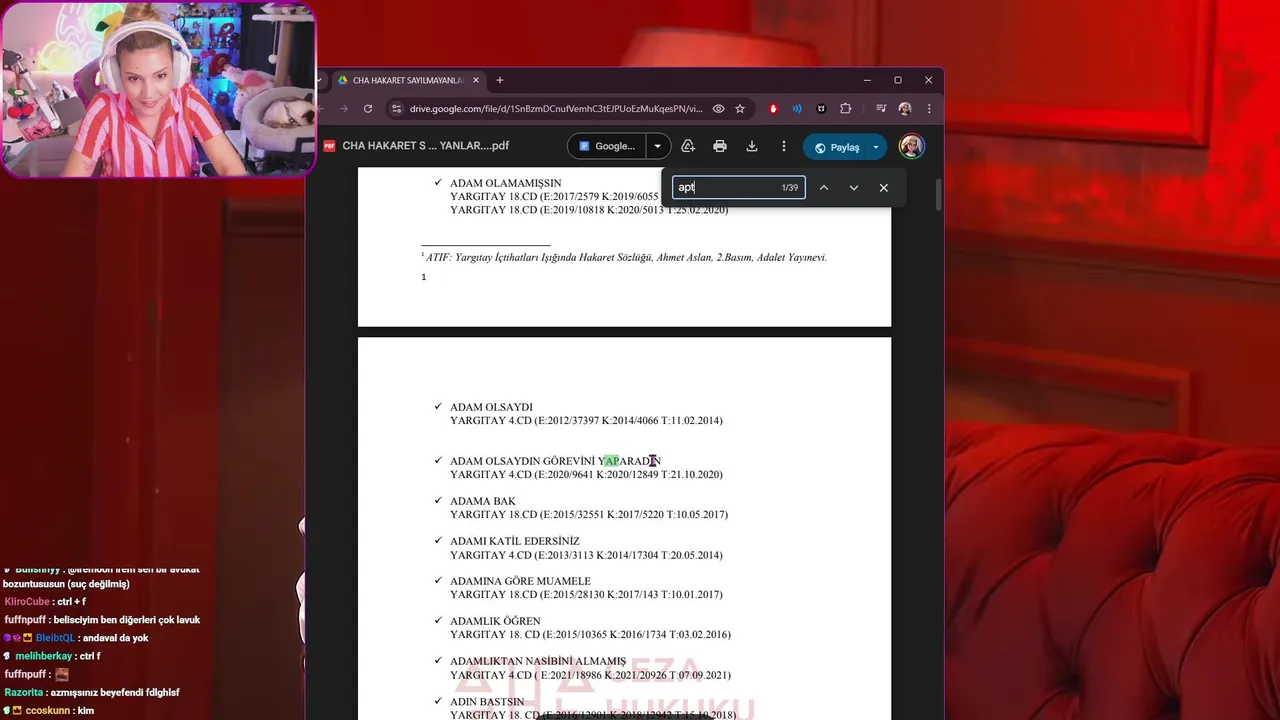Maximize the Chrome window
The height and width of the screenshot is (720, 1280).
(898, 80)
